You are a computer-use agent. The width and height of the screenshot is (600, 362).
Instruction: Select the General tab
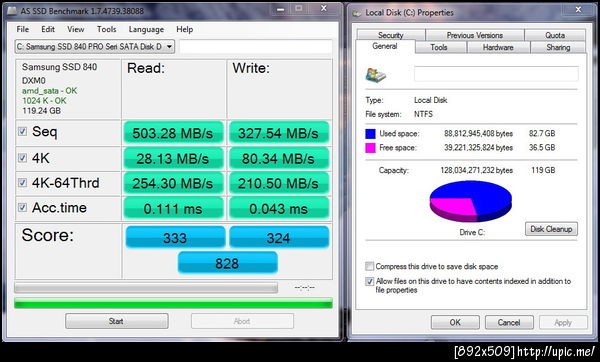click(385, 46)
